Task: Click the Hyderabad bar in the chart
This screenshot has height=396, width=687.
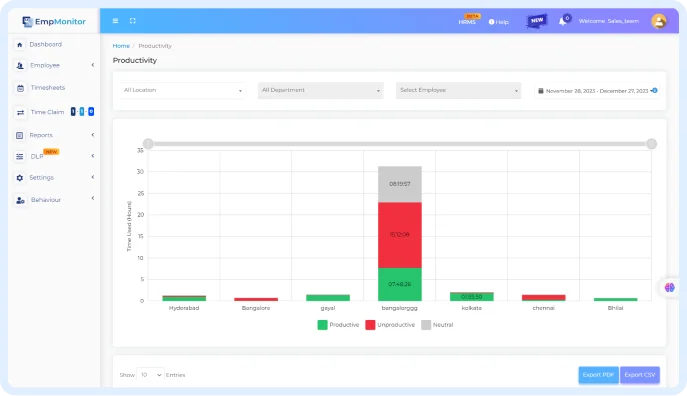Action: click(x=184, y=298)
